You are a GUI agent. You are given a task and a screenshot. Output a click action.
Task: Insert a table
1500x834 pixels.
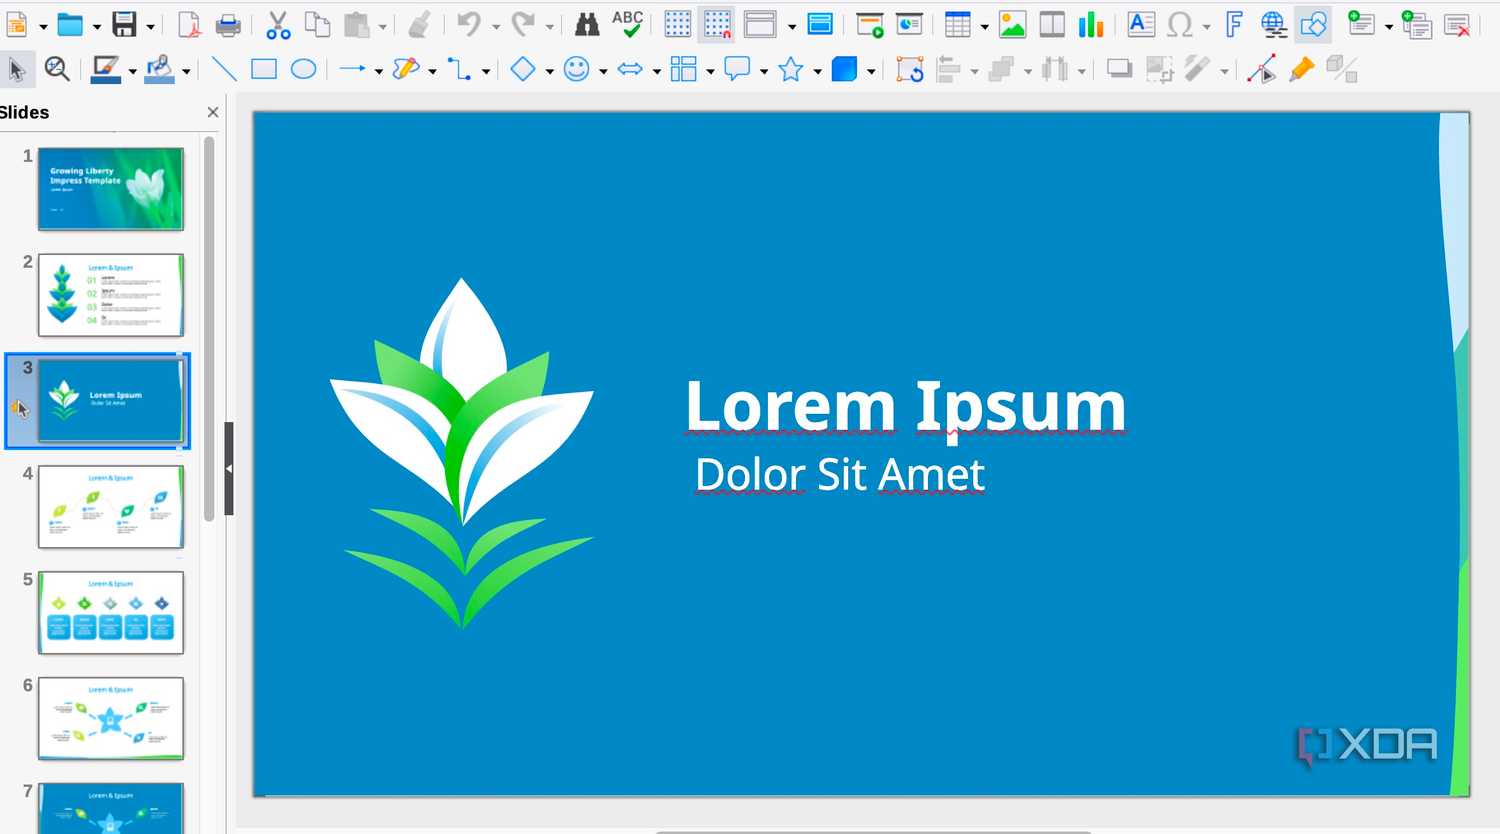958,24
